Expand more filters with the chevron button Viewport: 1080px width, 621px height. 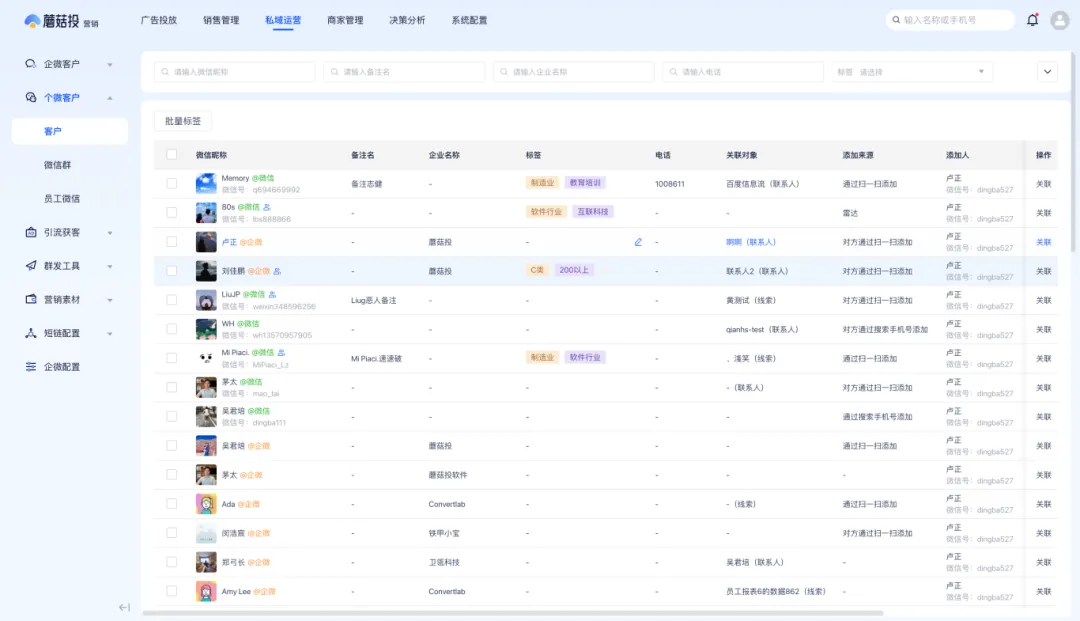1047,71
